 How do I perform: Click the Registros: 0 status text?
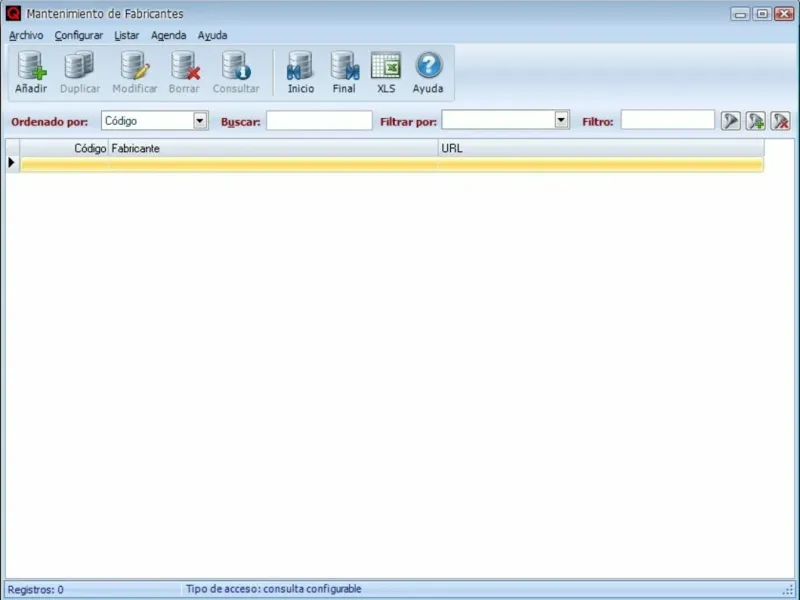click(x=36, y=590)
